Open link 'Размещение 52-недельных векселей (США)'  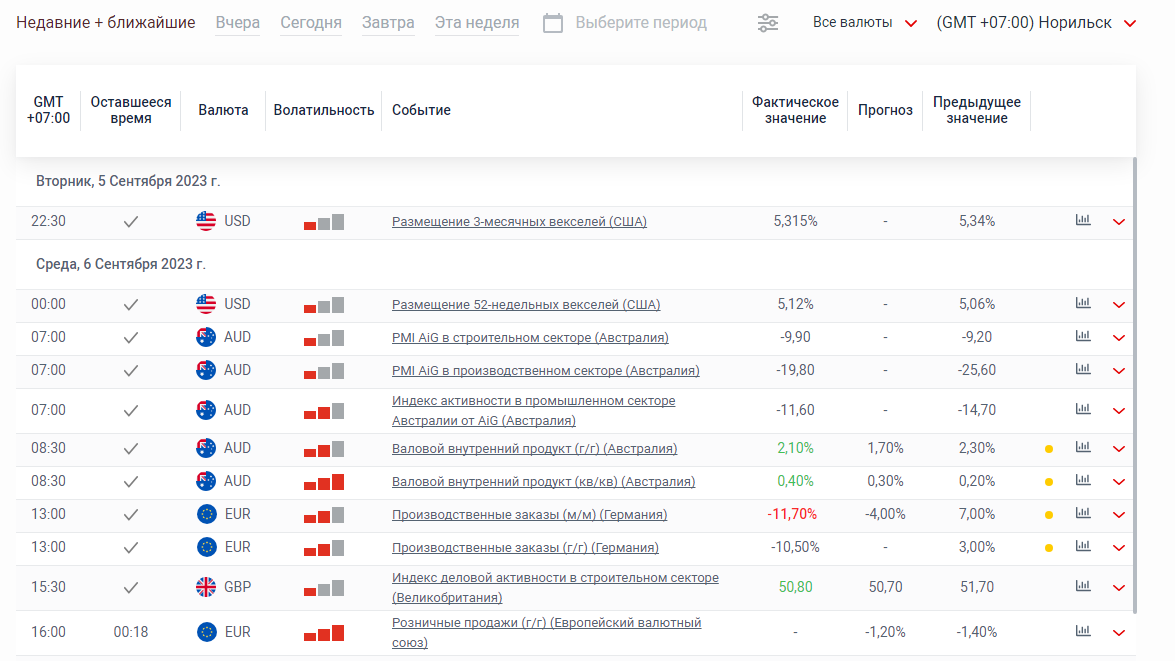pos(526,305)
